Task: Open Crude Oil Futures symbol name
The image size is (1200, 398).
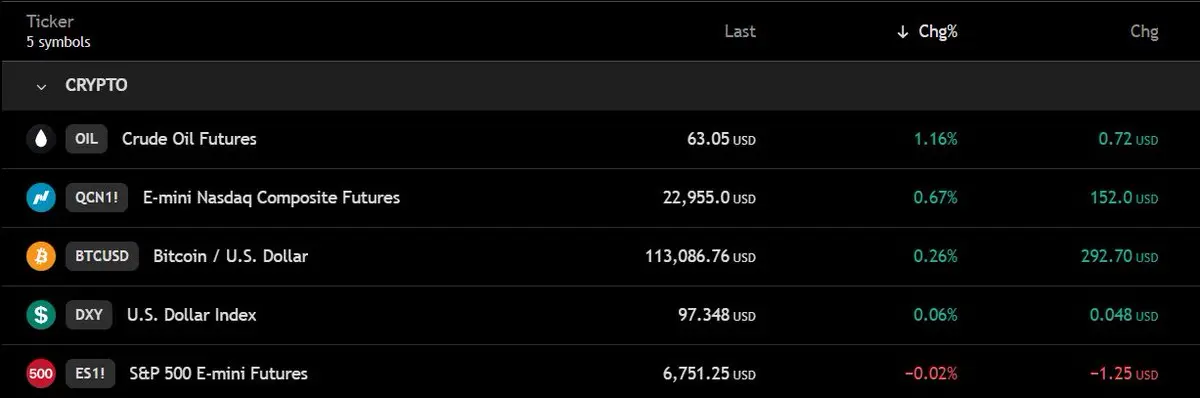Action: pos(189,139)
